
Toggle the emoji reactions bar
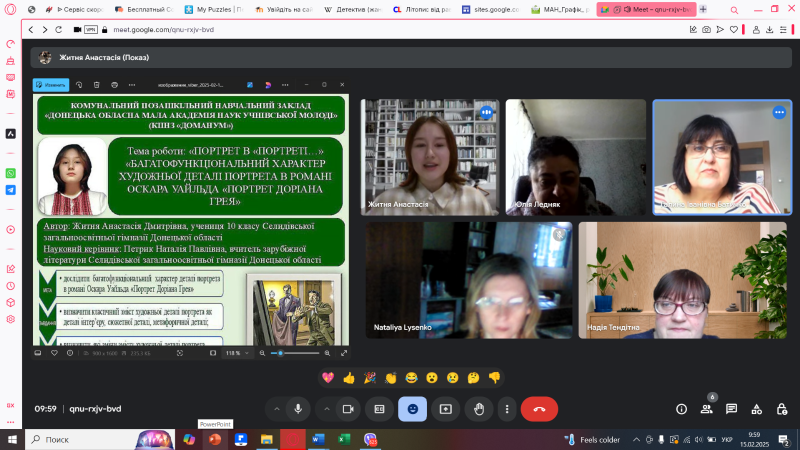point(412,408)
